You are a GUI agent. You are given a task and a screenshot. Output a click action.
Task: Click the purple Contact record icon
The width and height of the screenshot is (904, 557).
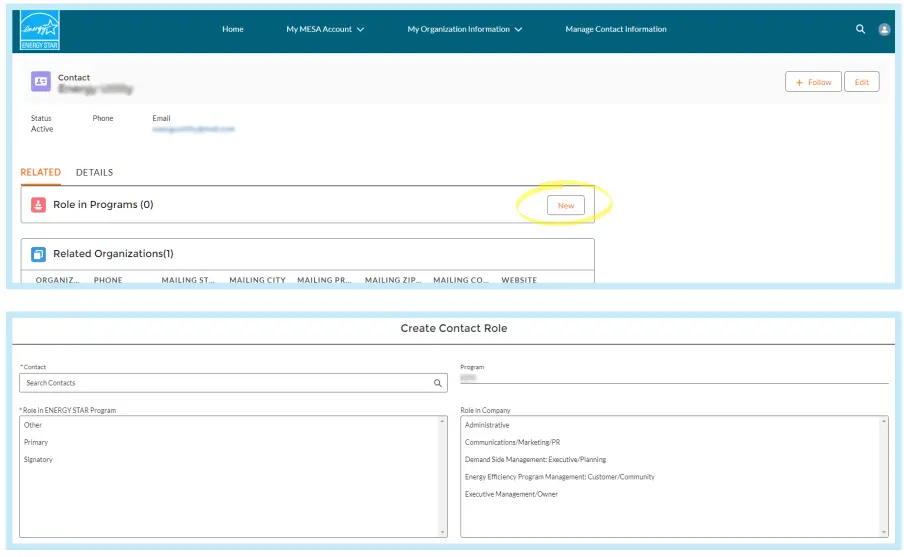(40, 82)
